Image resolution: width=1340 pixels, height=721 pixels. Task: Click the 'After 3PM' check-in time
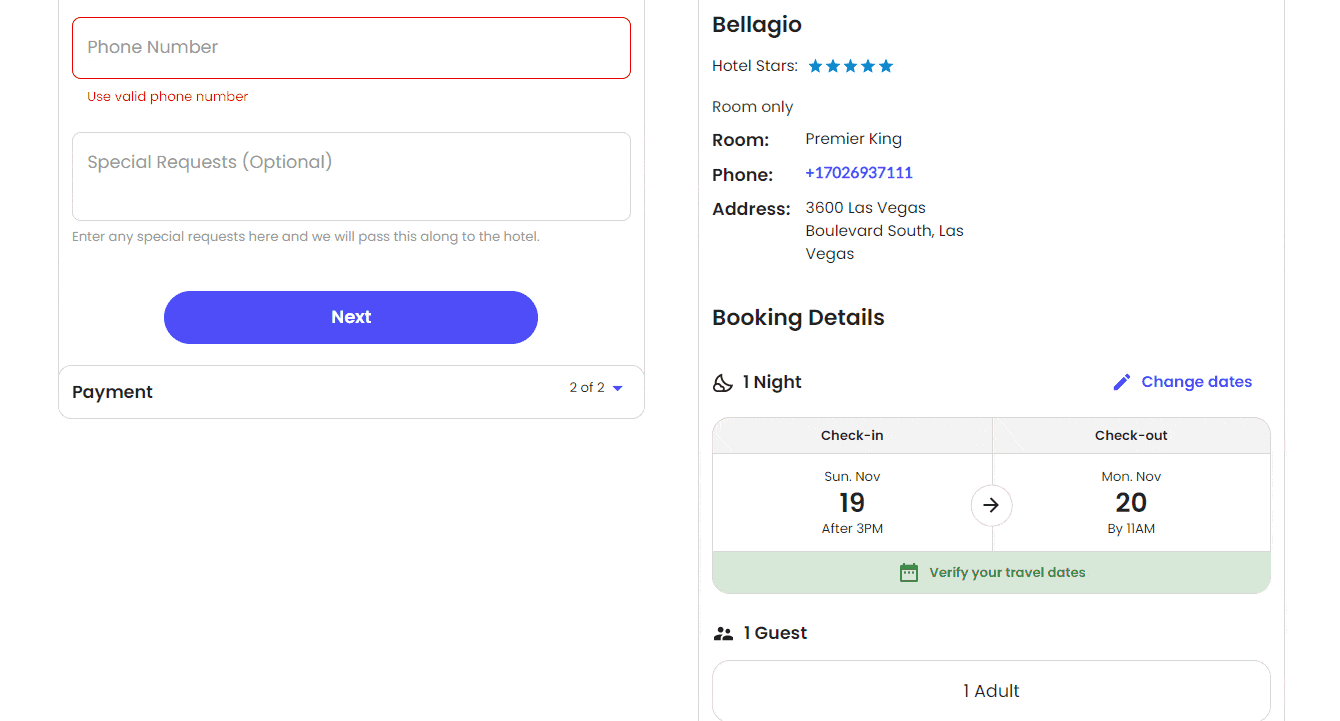point(852,529)
